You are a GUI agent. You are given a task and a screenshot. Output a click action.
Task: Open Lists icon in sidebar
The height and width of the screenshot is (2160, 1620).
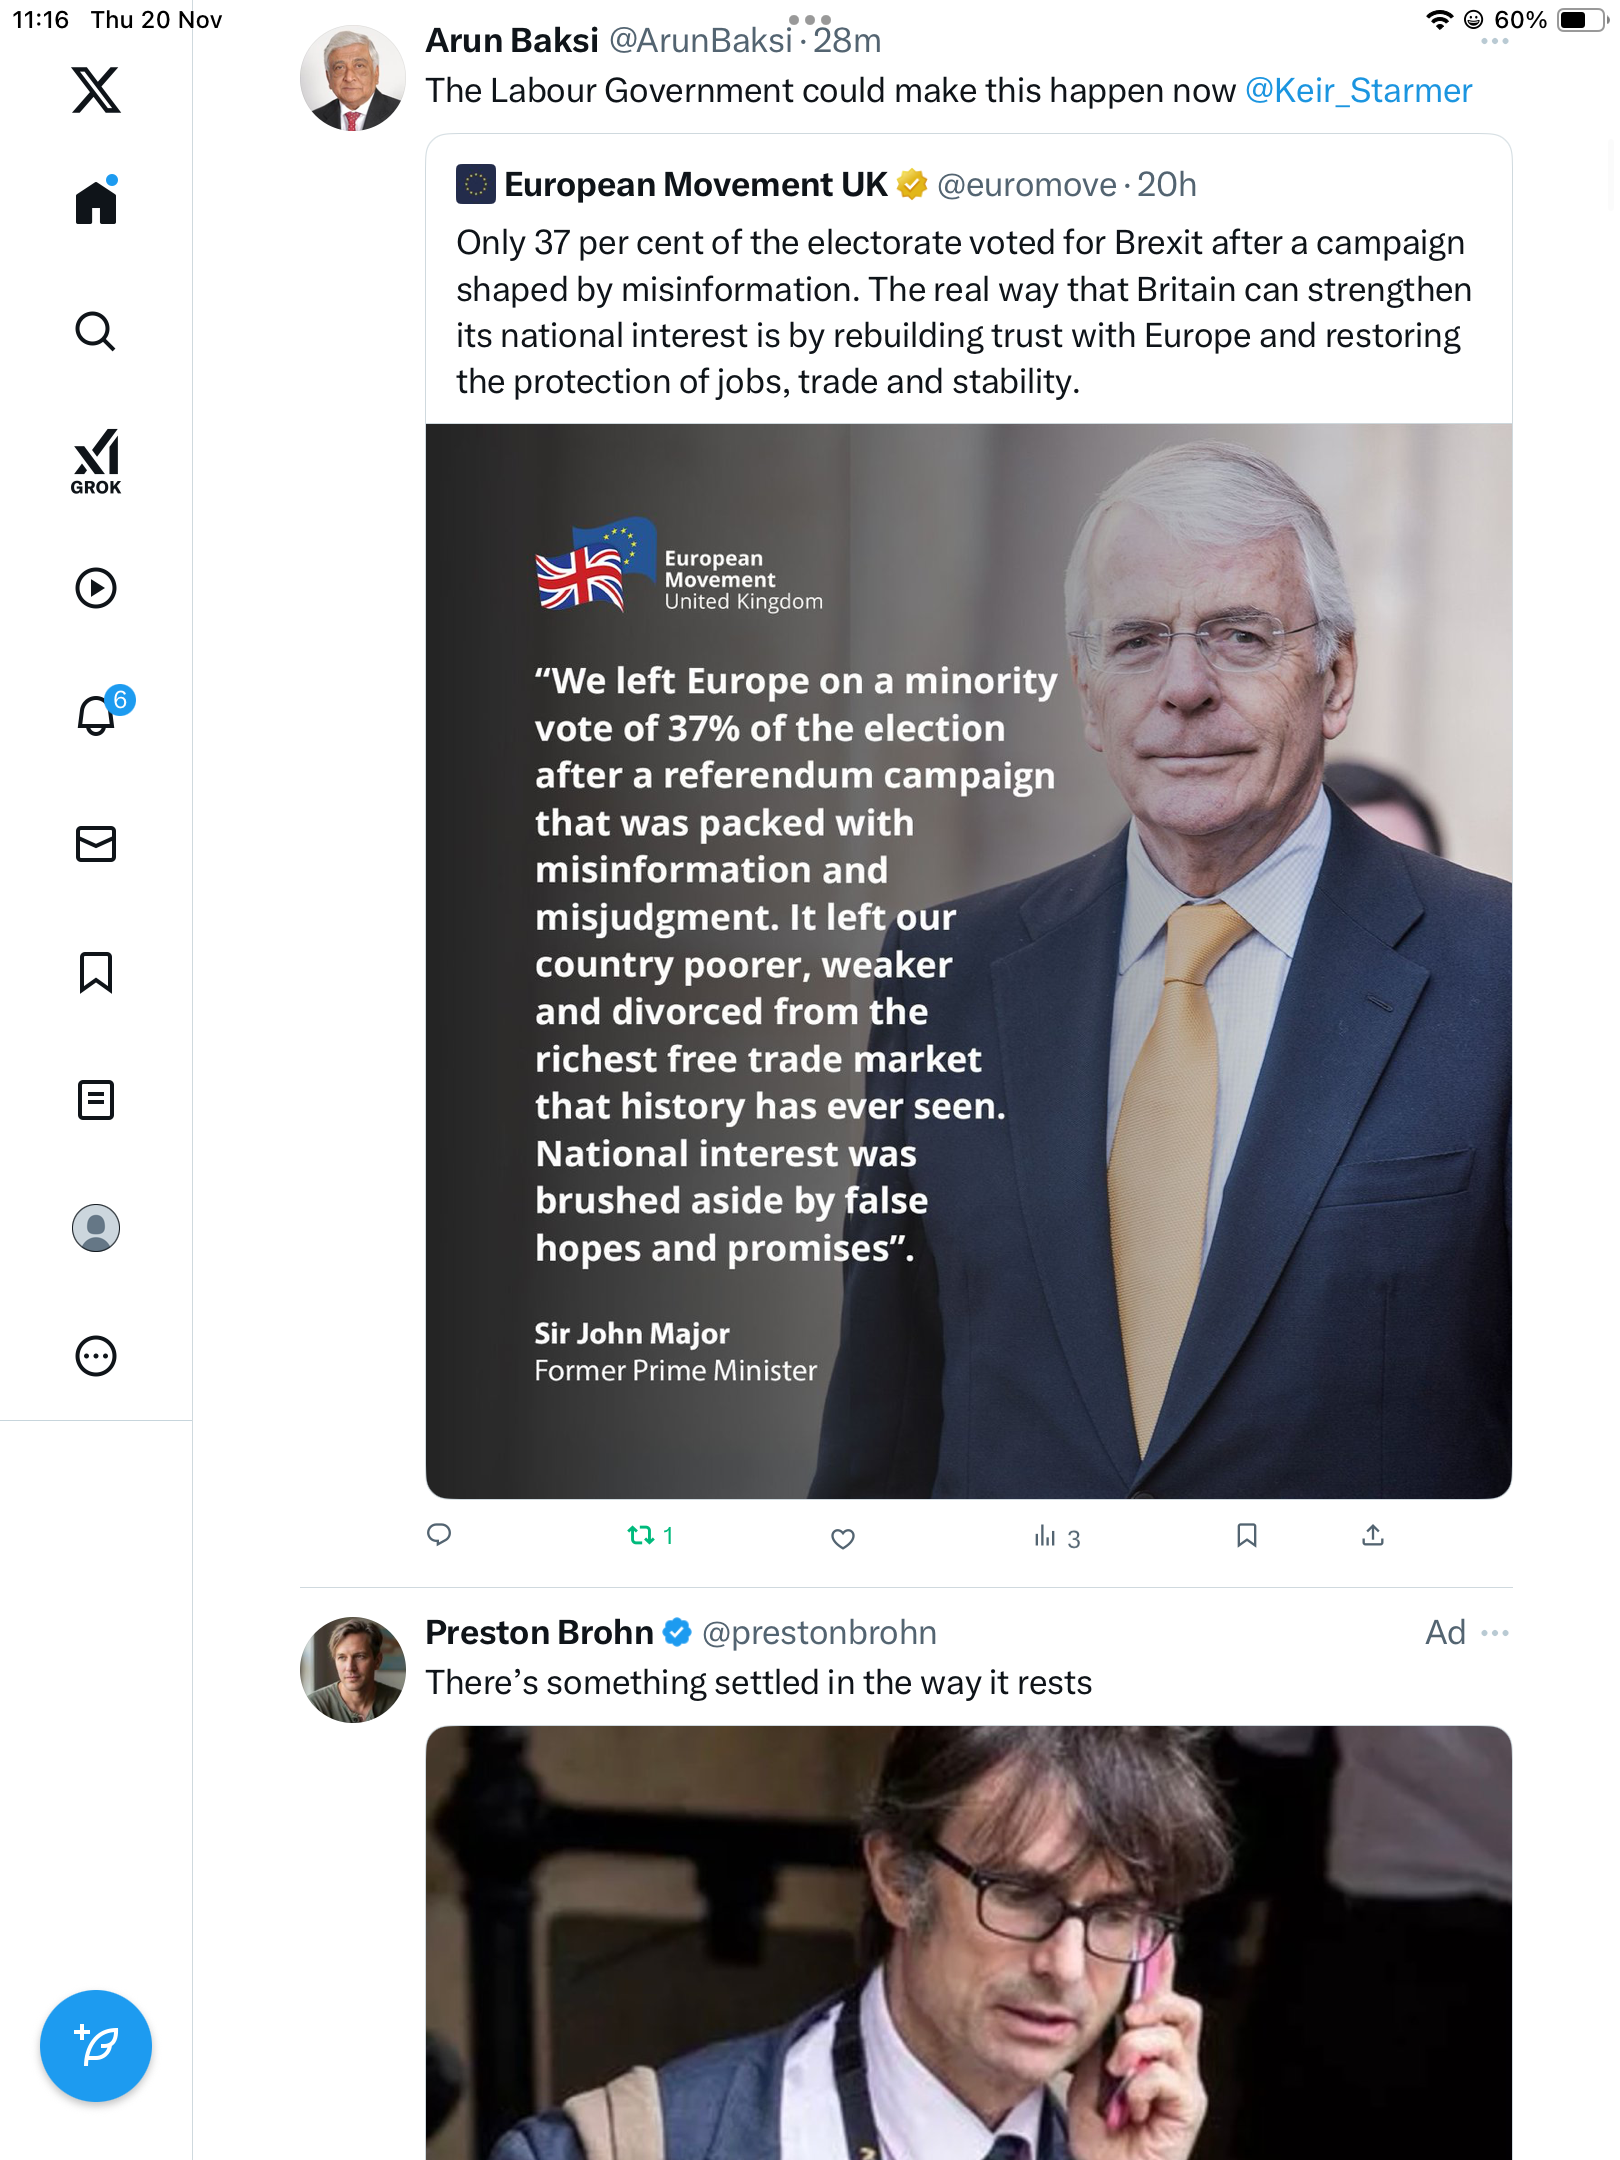tap(96, 1100)
